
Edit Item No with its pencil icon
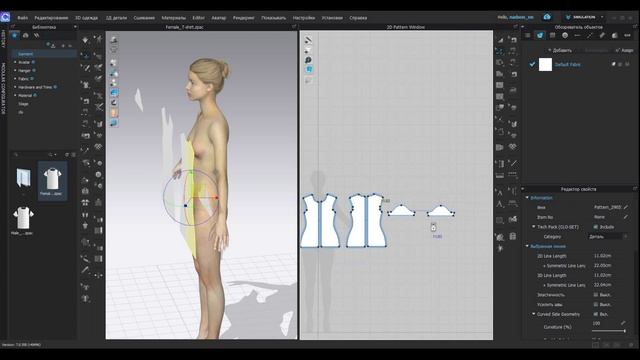tap(626, 217)
